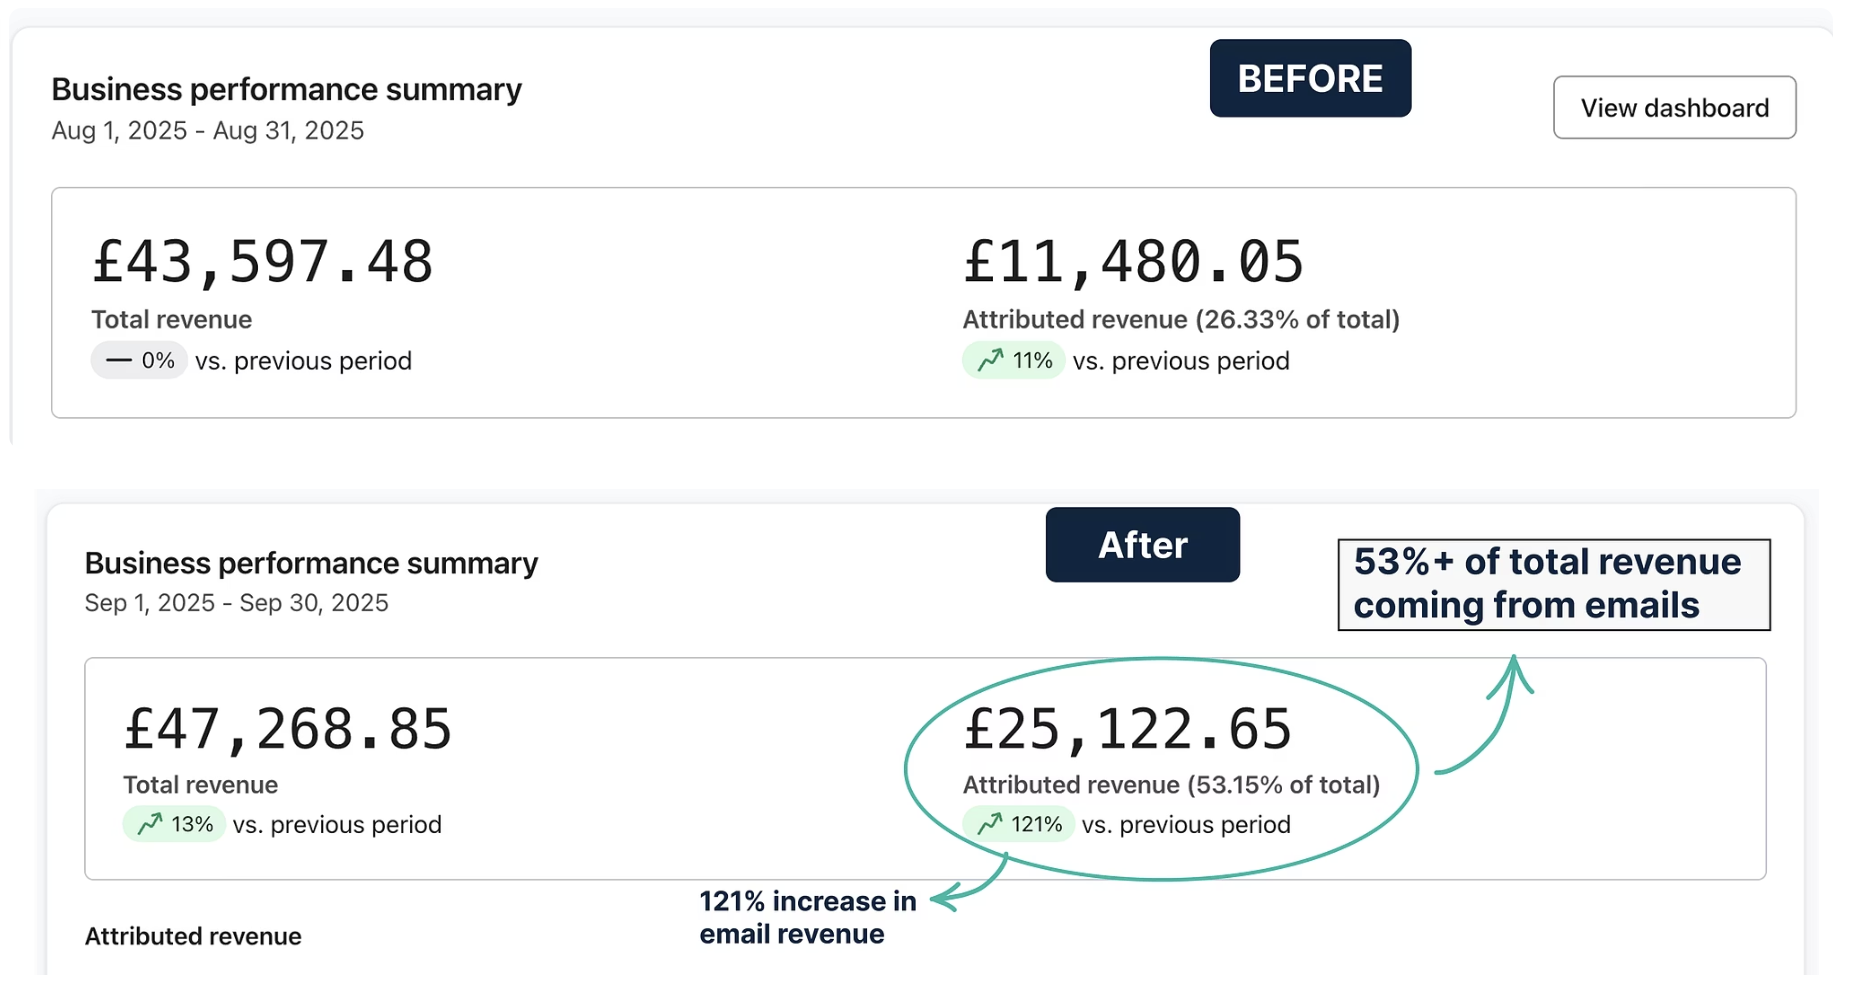Click the Aug 1, 2025 - Aug 31, 2025 date range
The width and height of the screenshot is (1876, 1004).
tap(208, 131)
